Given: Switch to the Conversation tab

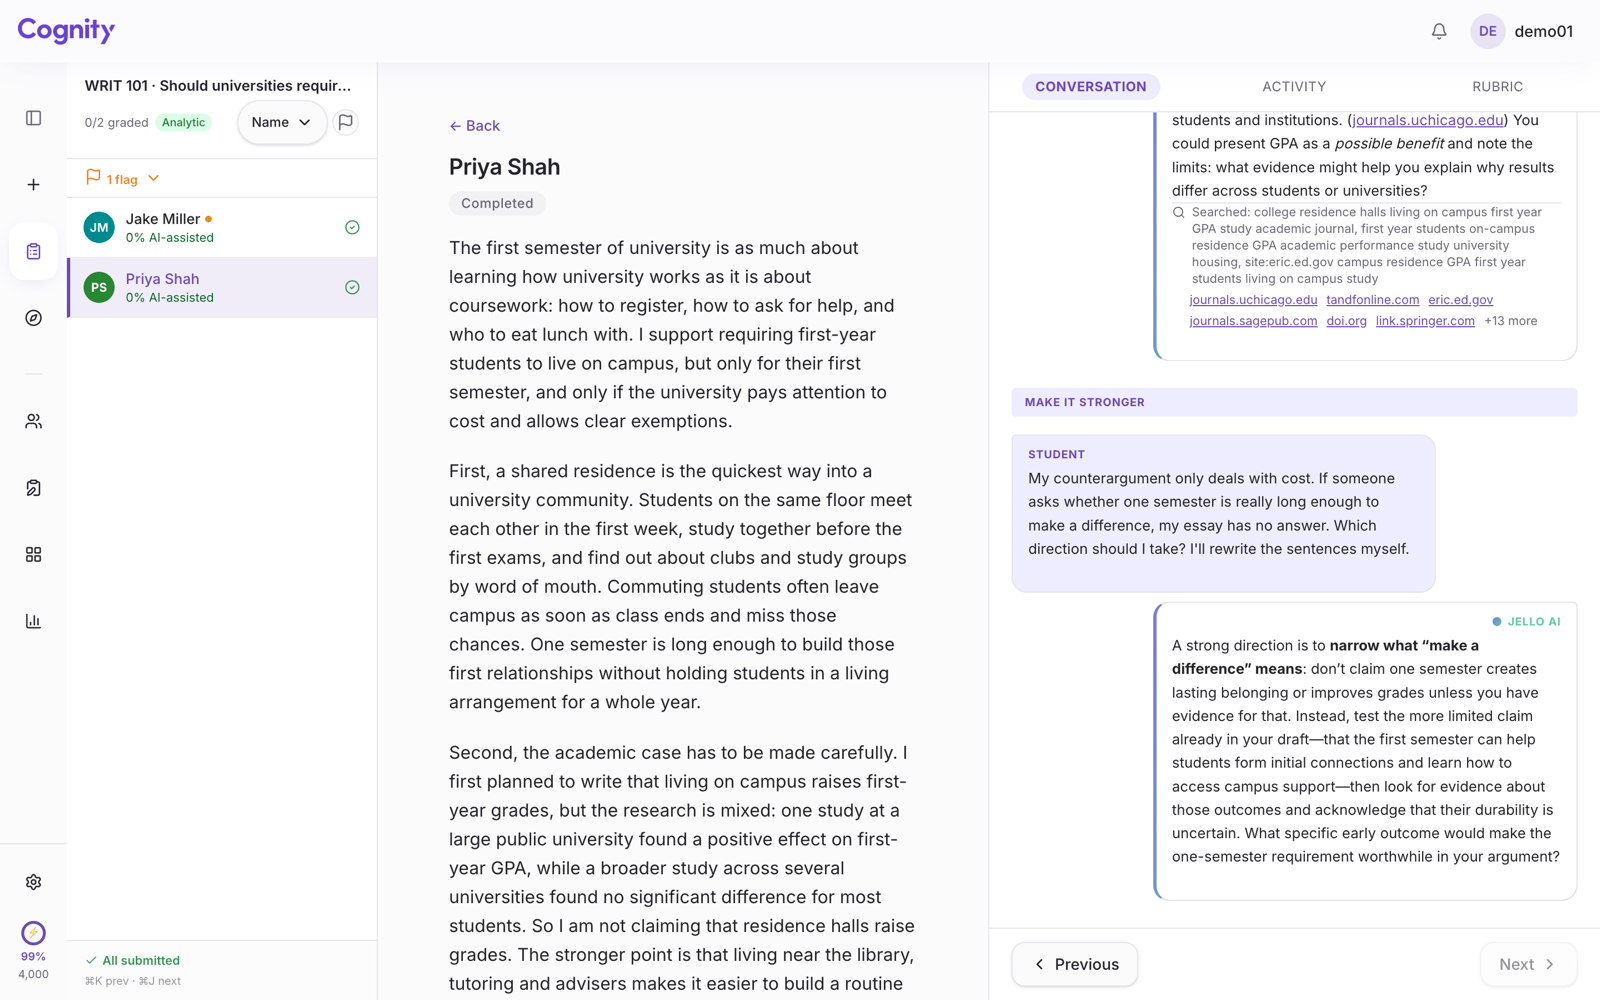Looking at the screenshot, I should click(1090, 87).
